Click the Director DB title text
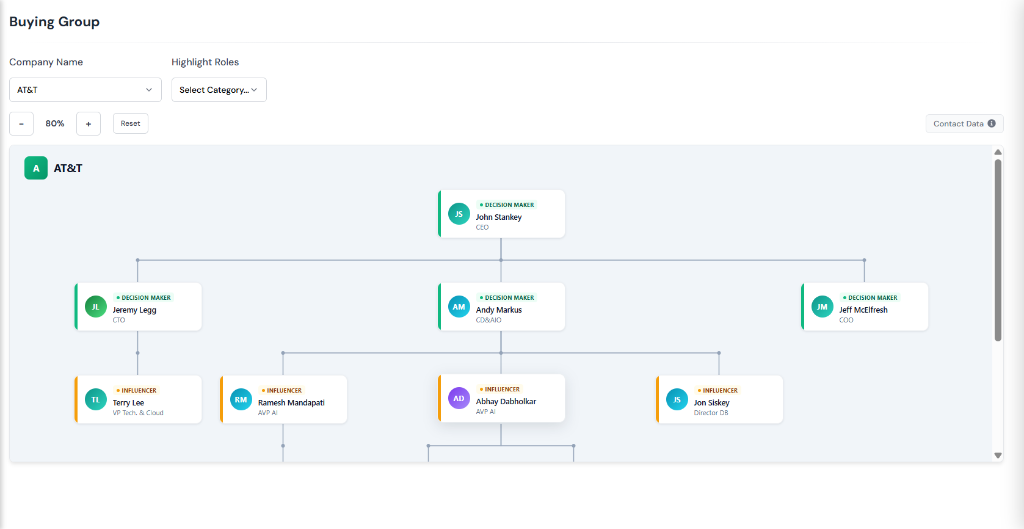Screen dimensions: 1024x529 tap(711, 413)
